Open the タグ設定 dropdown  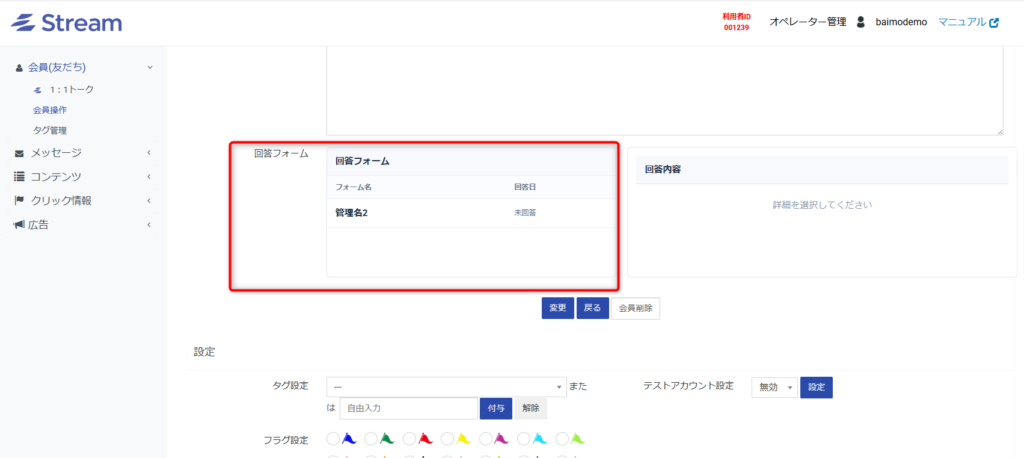click(x=446, y=387)
